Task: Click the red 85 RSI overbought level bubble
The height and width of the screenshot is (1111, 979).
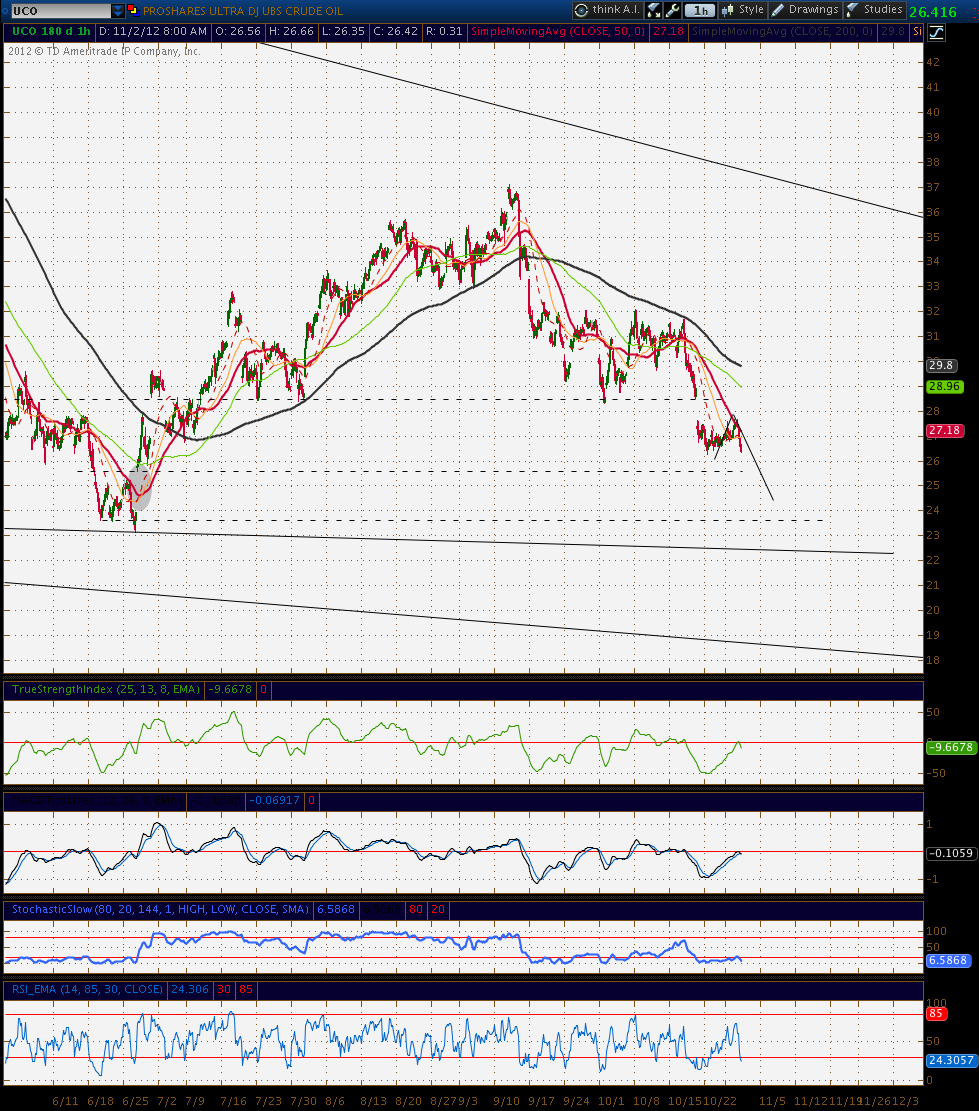Action: click(x=936, y=1013)
